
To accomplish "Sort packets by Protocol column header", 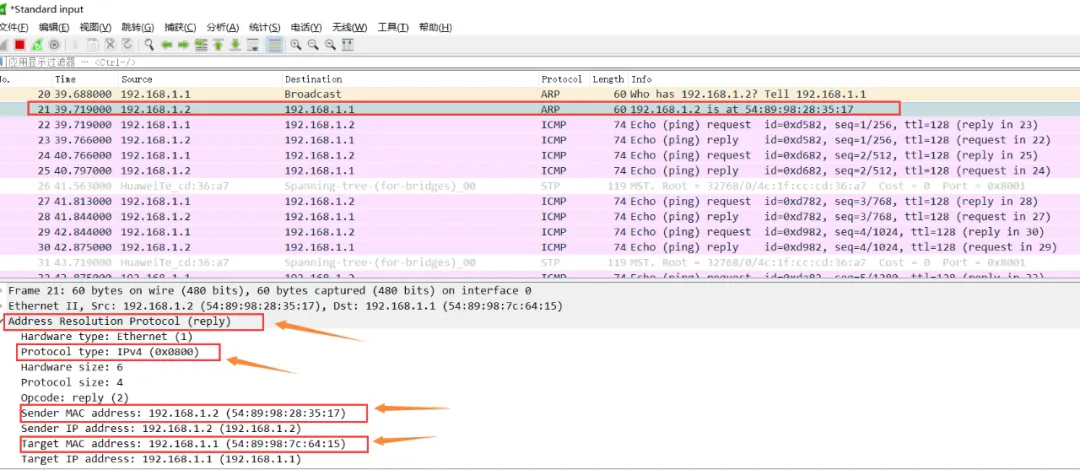I will click(561, 79).
